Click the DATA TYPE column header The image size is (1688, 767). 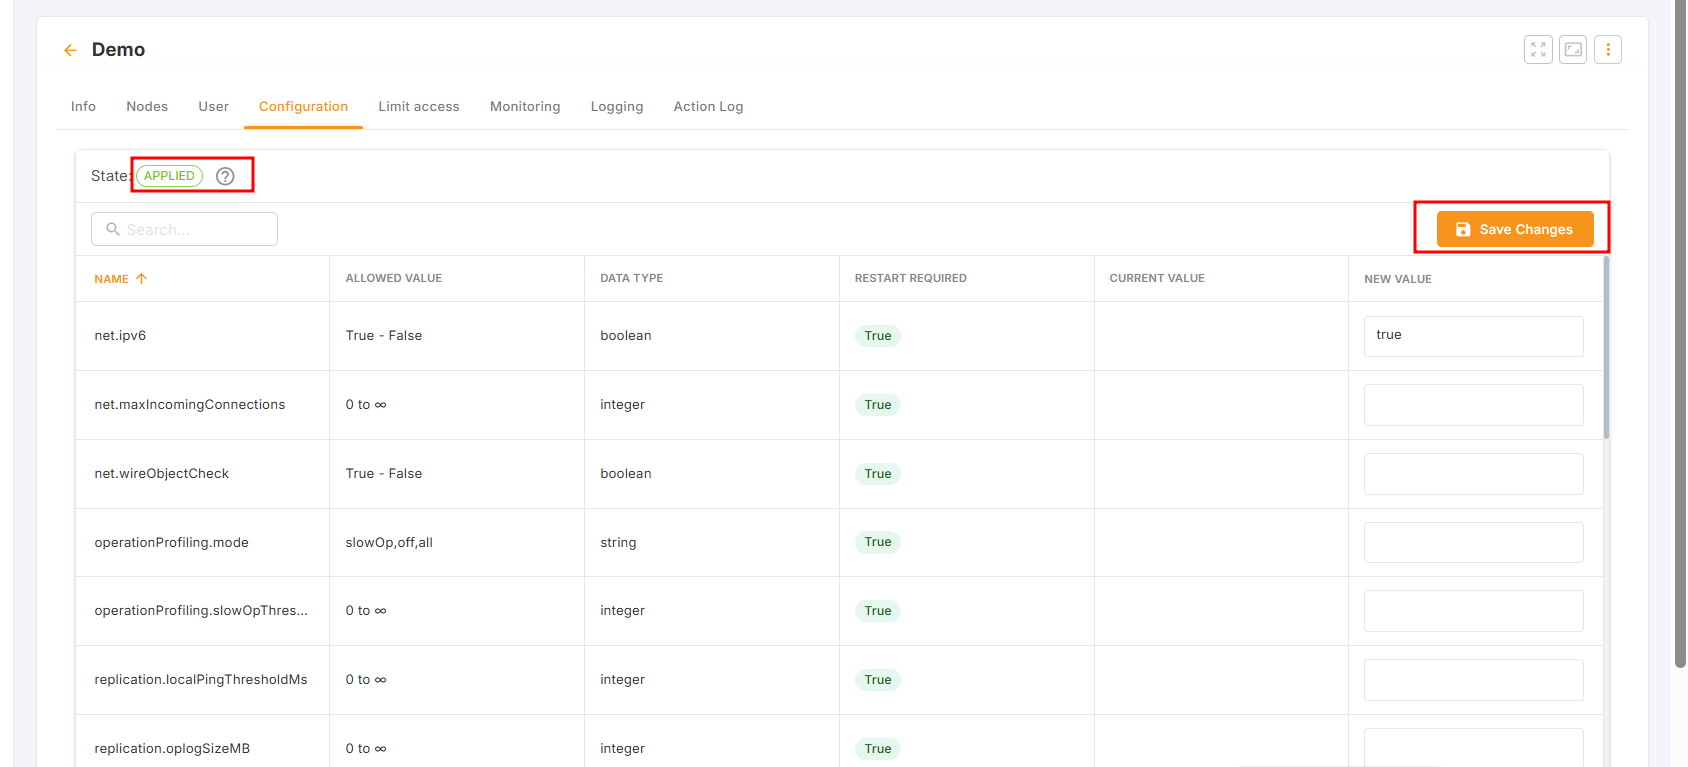(631, 278)
